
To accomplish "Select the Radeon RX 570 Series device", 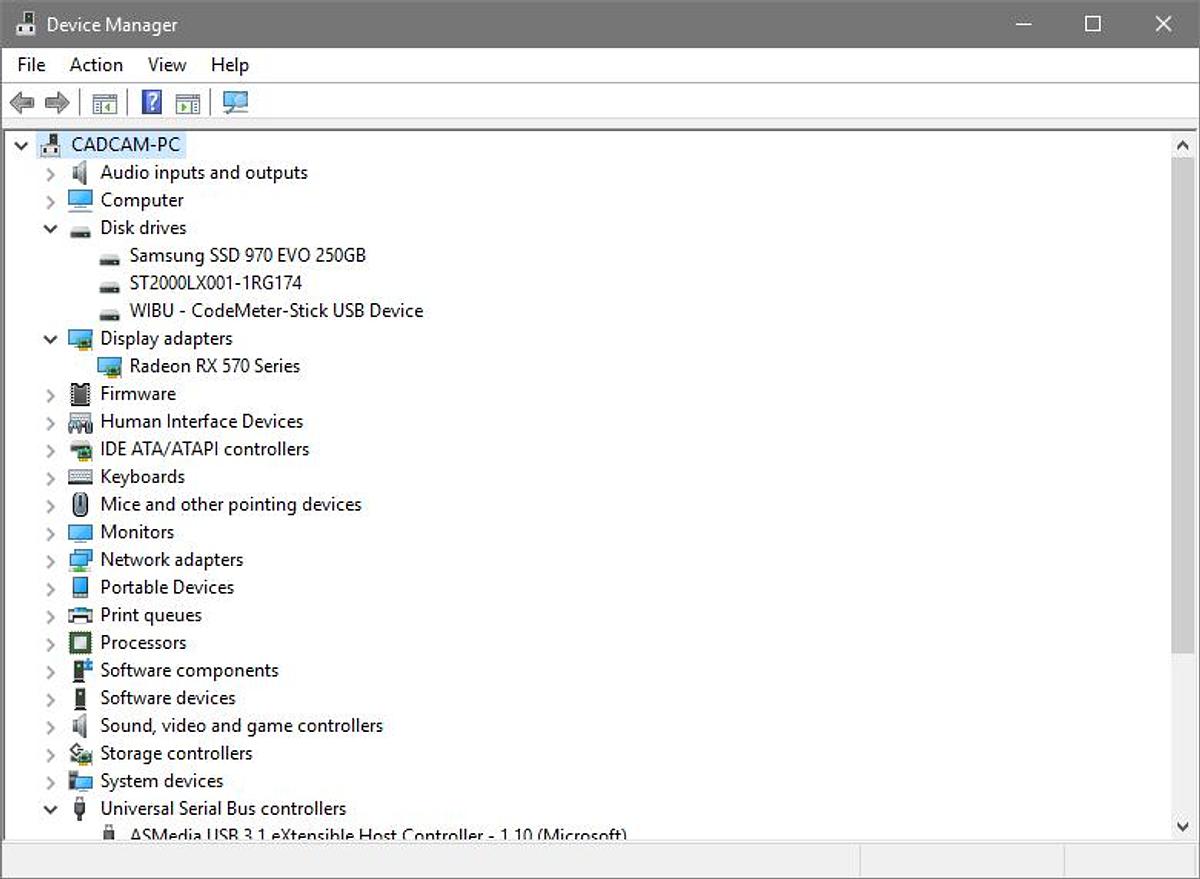I will click(x=214, y=366).
